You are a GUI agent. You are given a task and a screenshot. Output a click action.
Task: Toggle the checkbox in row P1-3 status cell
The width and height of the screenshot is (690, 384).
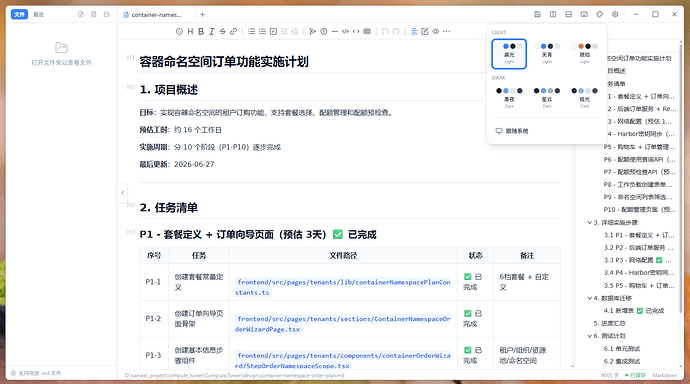(468, 350)
